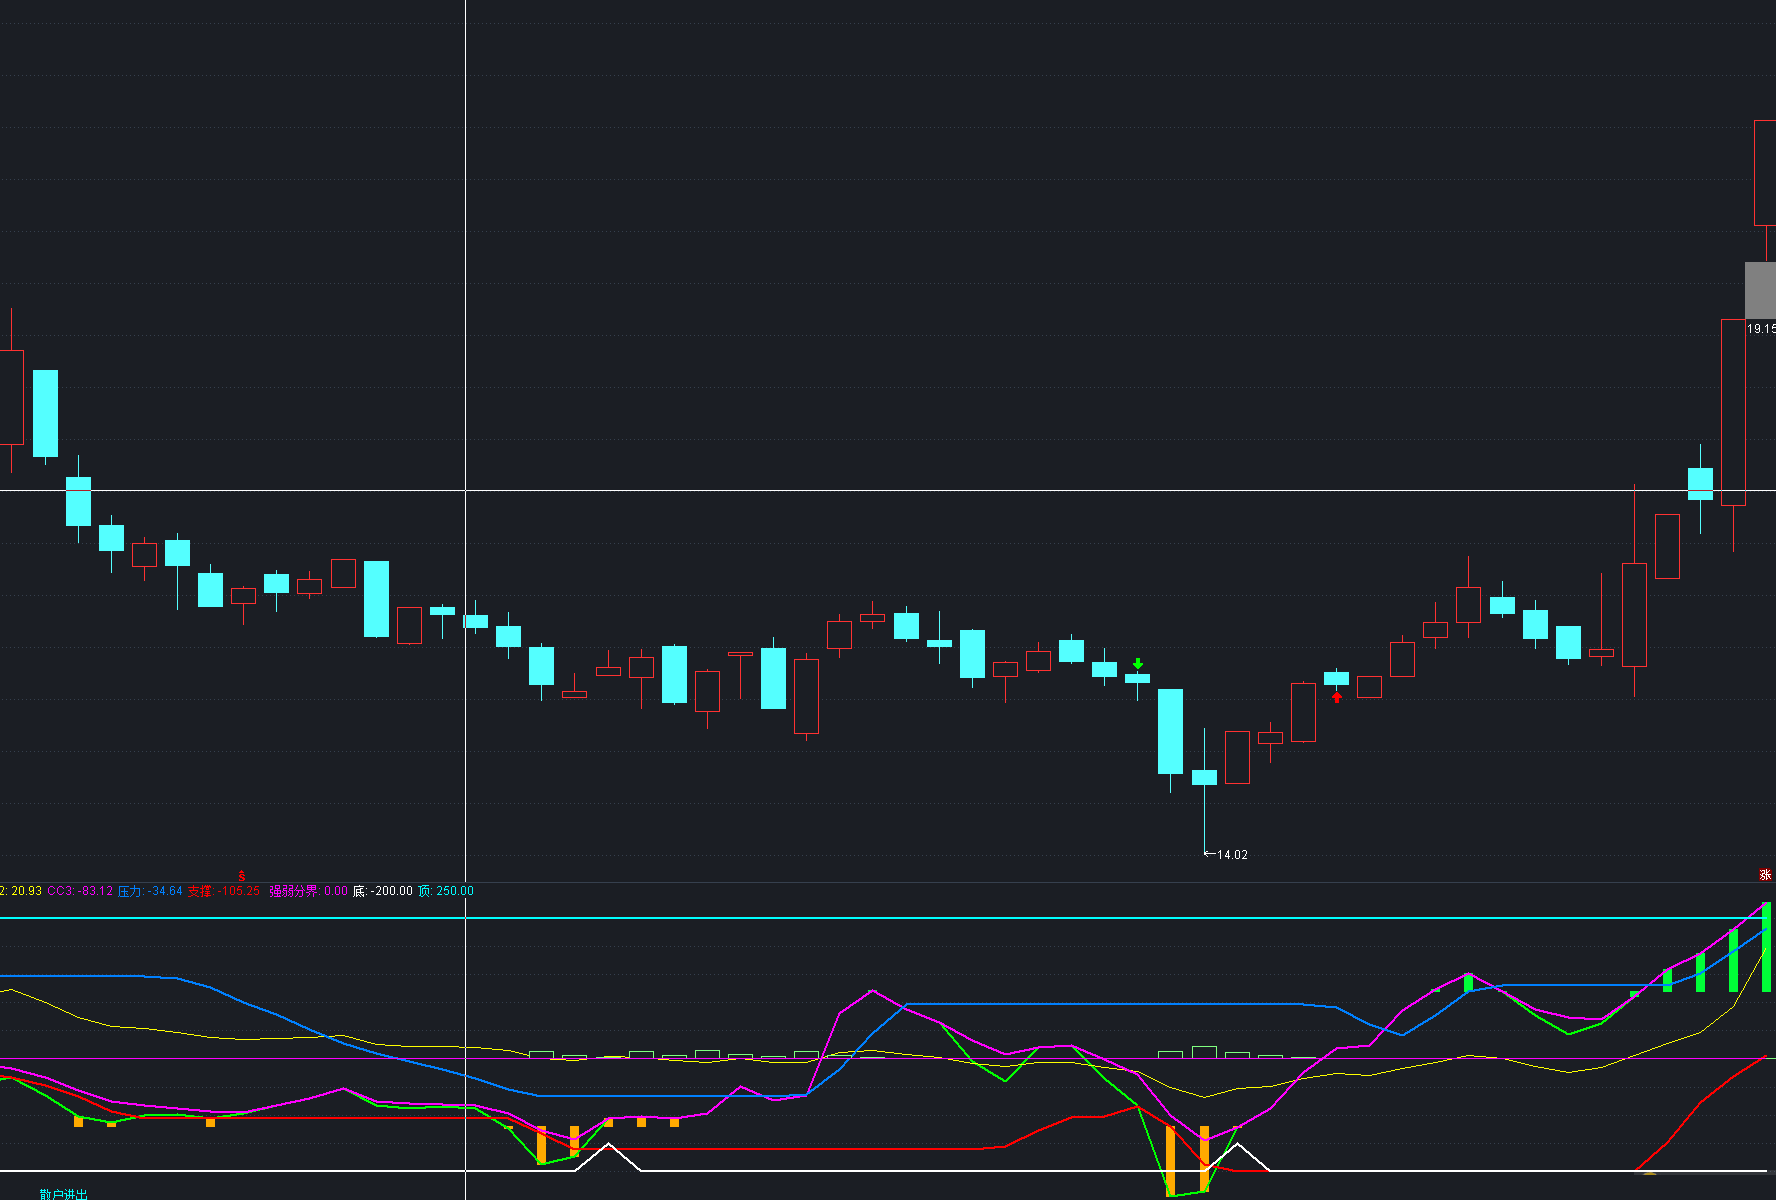Click the tall orange bar nearest the 14.02 low
This screenshot has height=1200, width=1776.
(1204, 1159)
